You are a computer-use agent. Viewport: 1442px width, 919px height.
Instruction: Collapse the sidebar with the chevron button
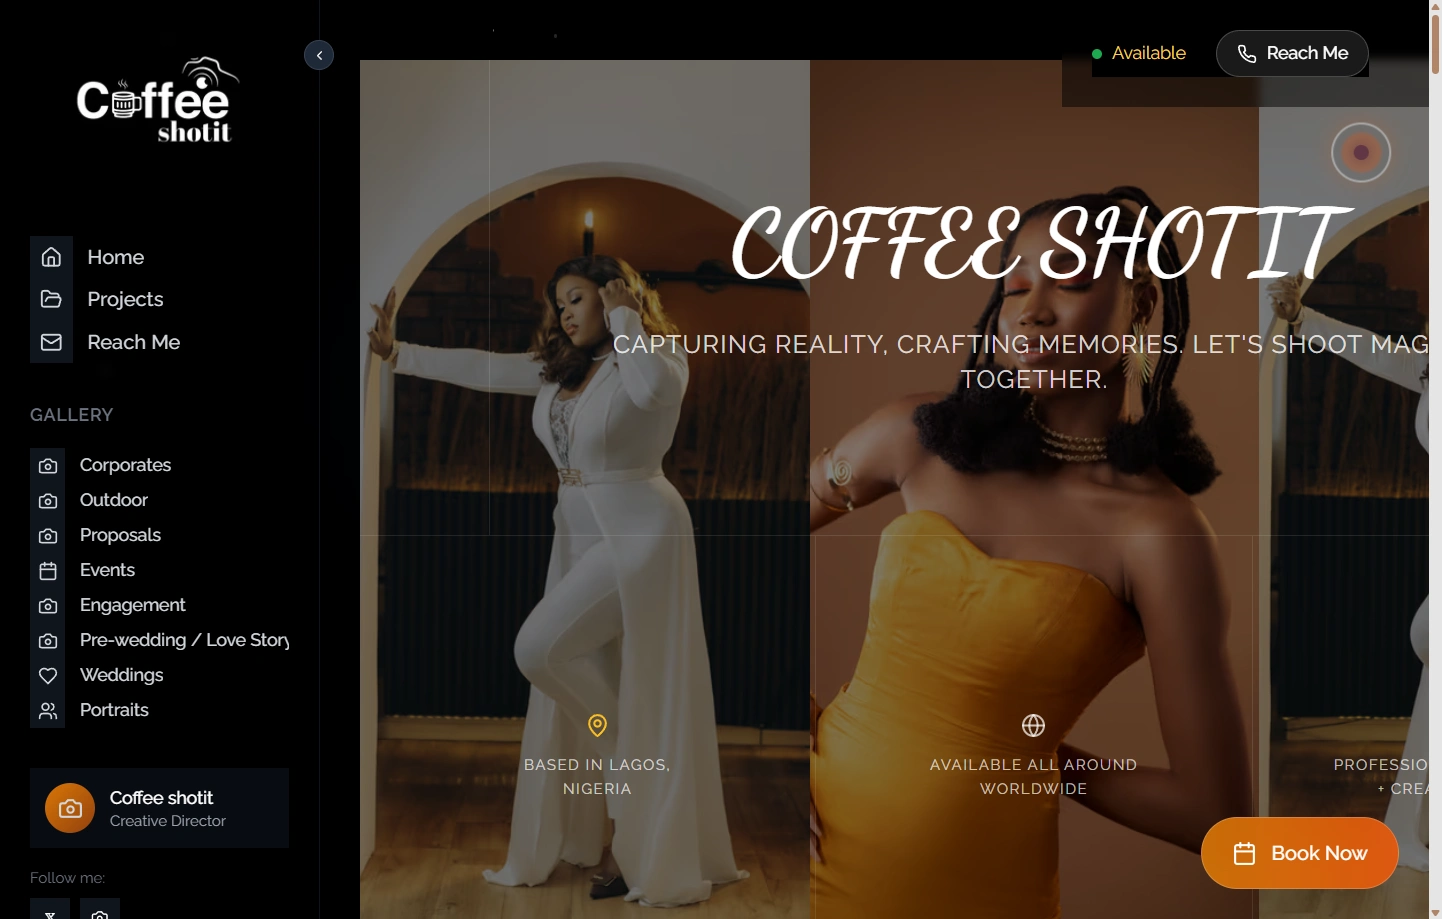pyautogui.click(x=319, y=55)
